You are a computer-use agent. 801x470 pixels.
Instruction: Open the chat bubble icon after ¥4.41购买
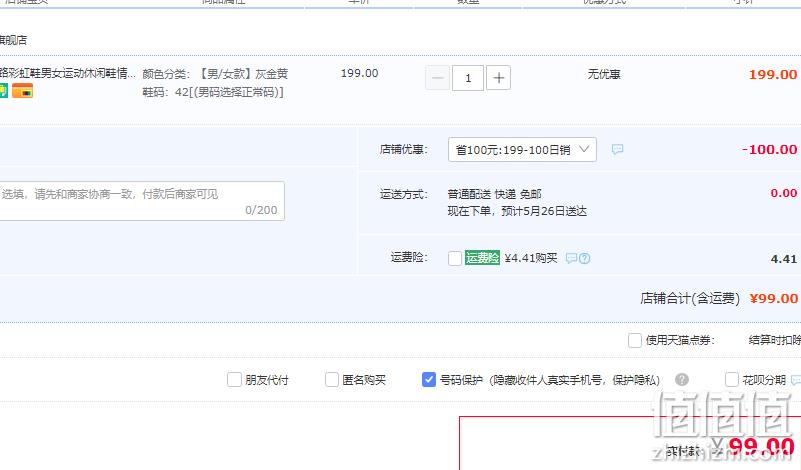tap(571, 258)
